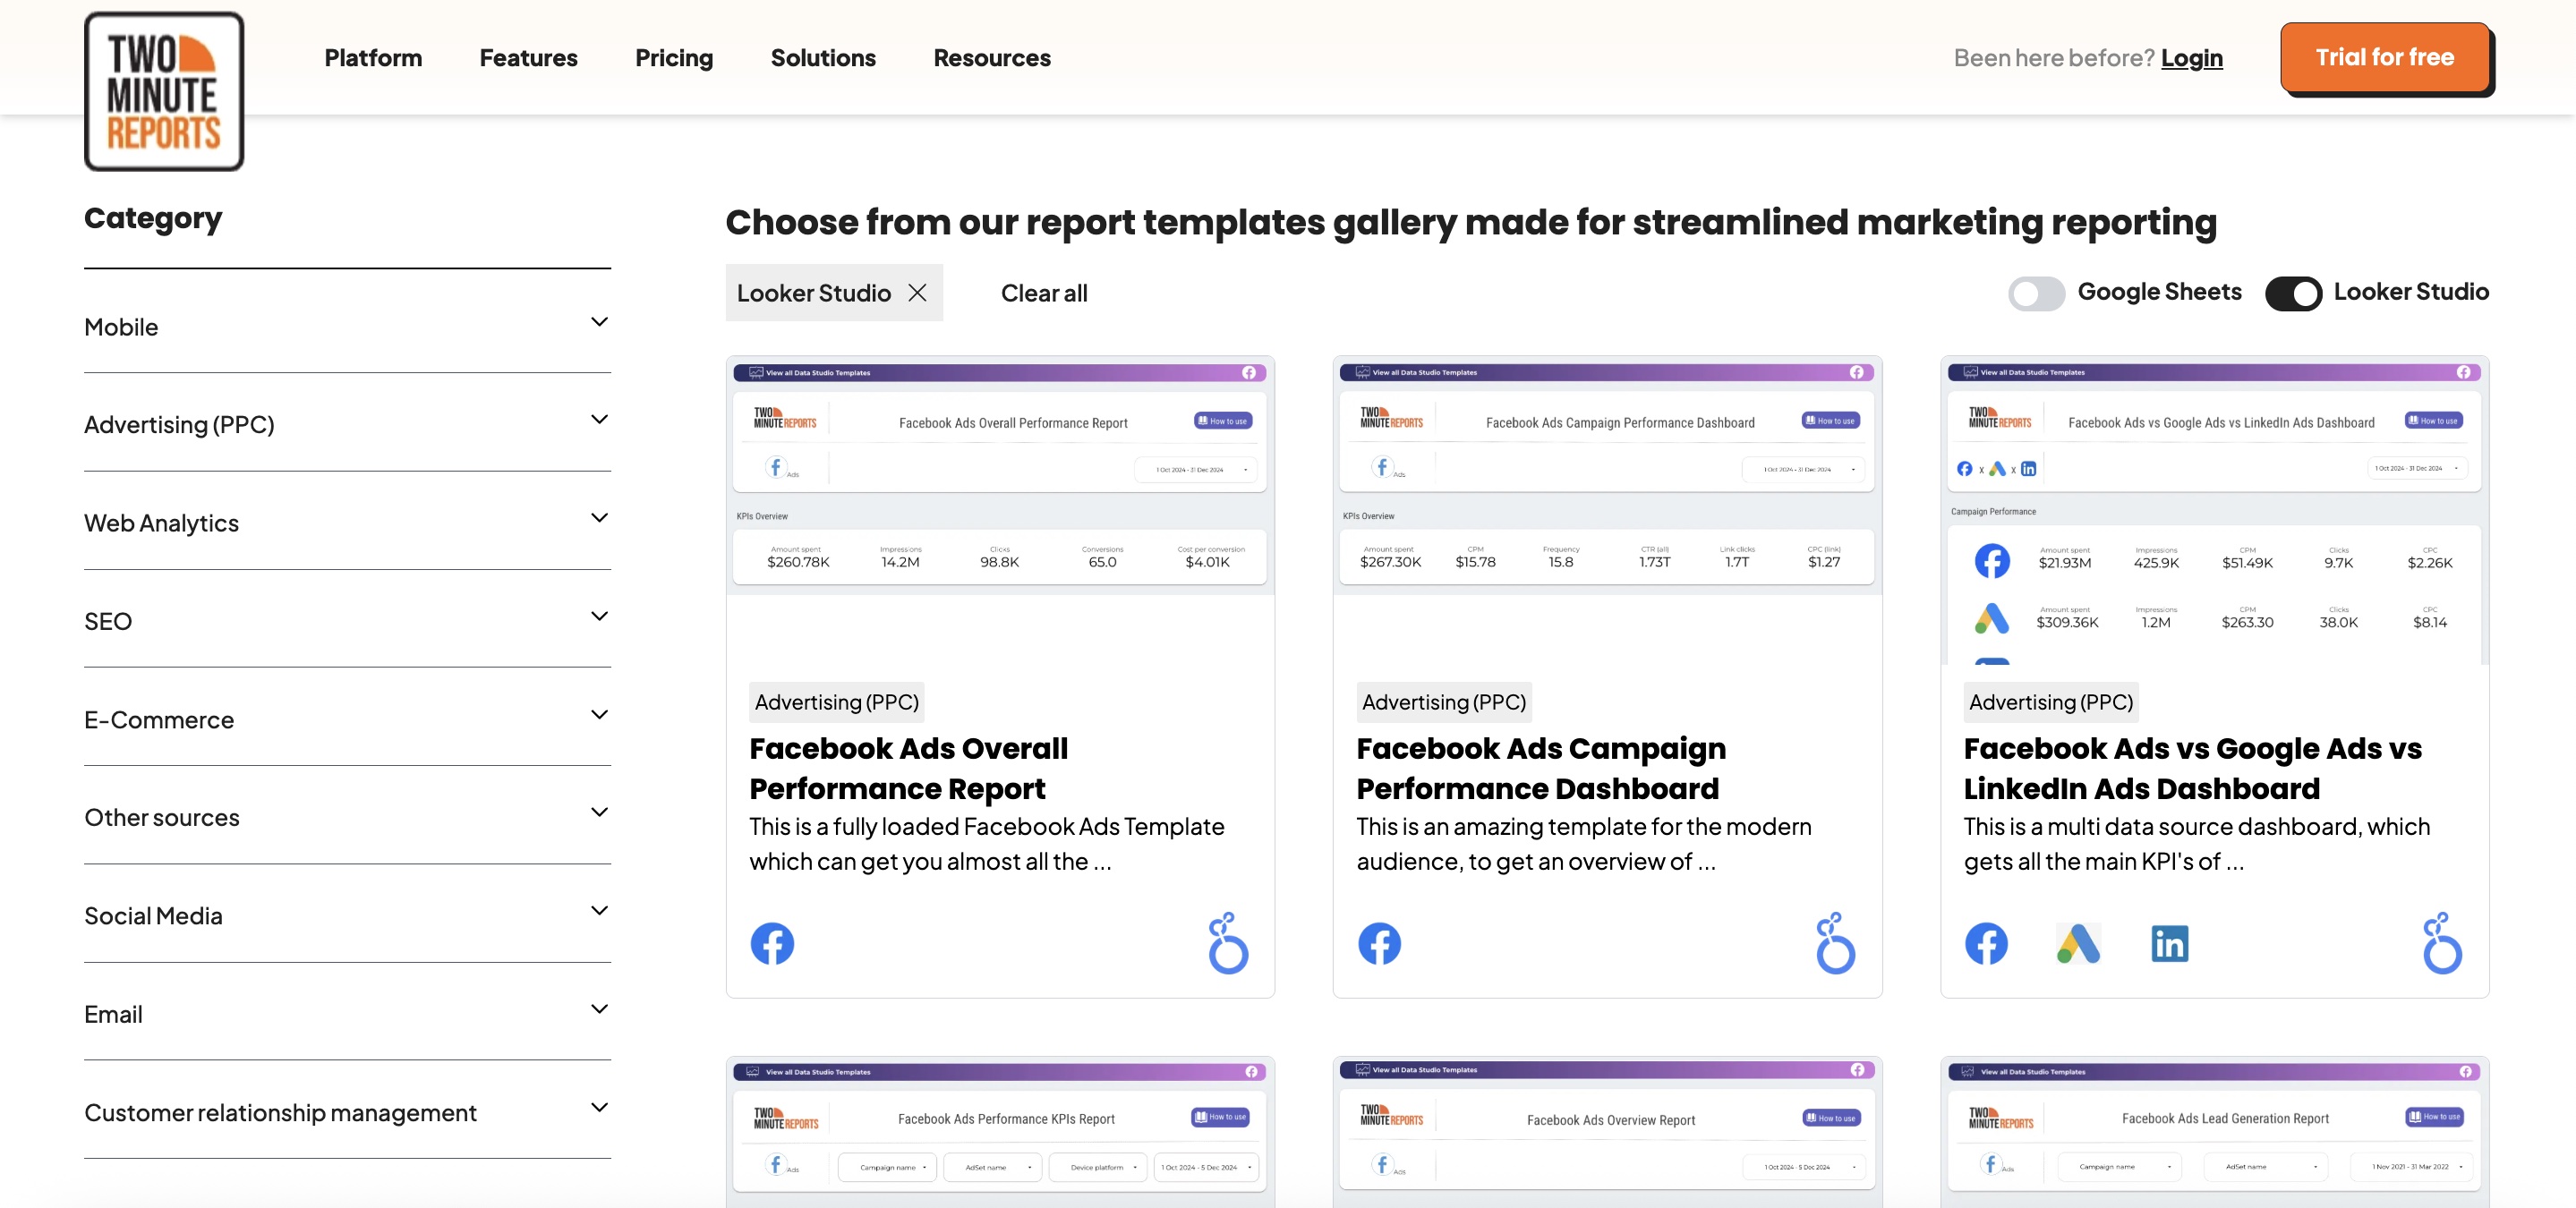Open Facebook vs Google vs LinkedIn Dashboard thumbnail

pyautogui.click(x=2214, y=509)
